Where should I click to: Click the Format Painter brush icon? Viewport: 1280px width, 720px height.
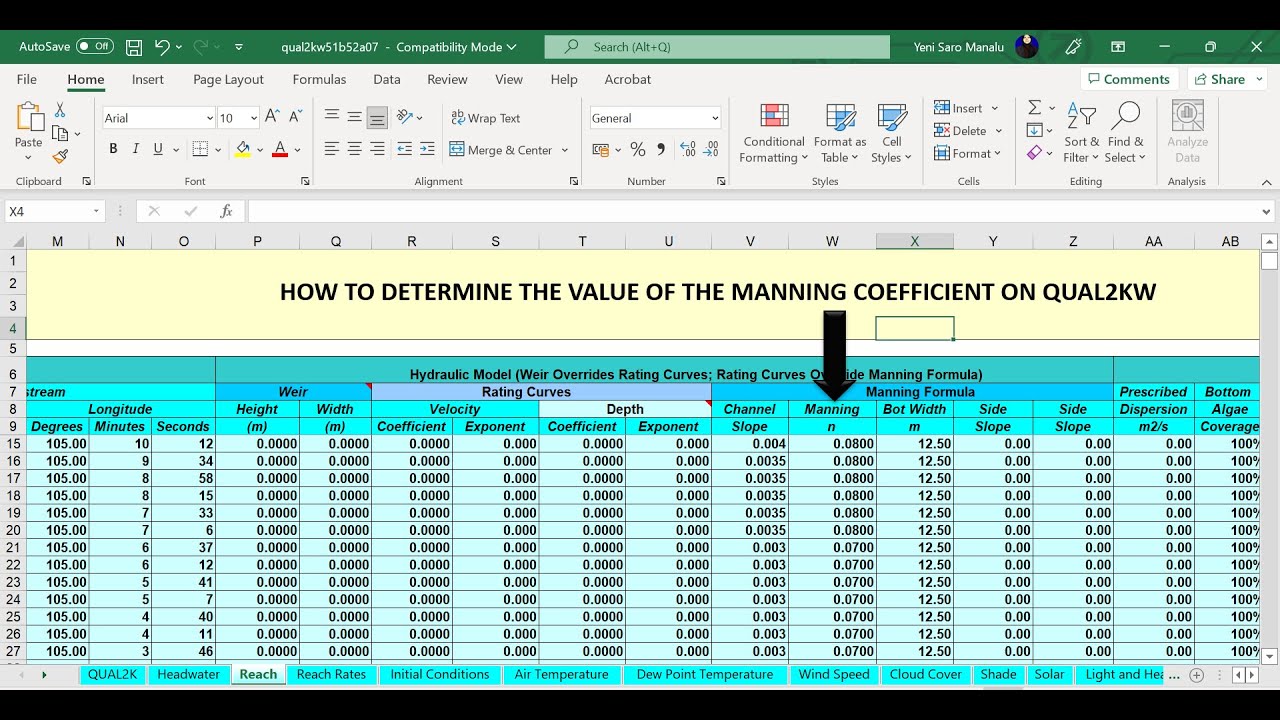[x=60, y=156]
